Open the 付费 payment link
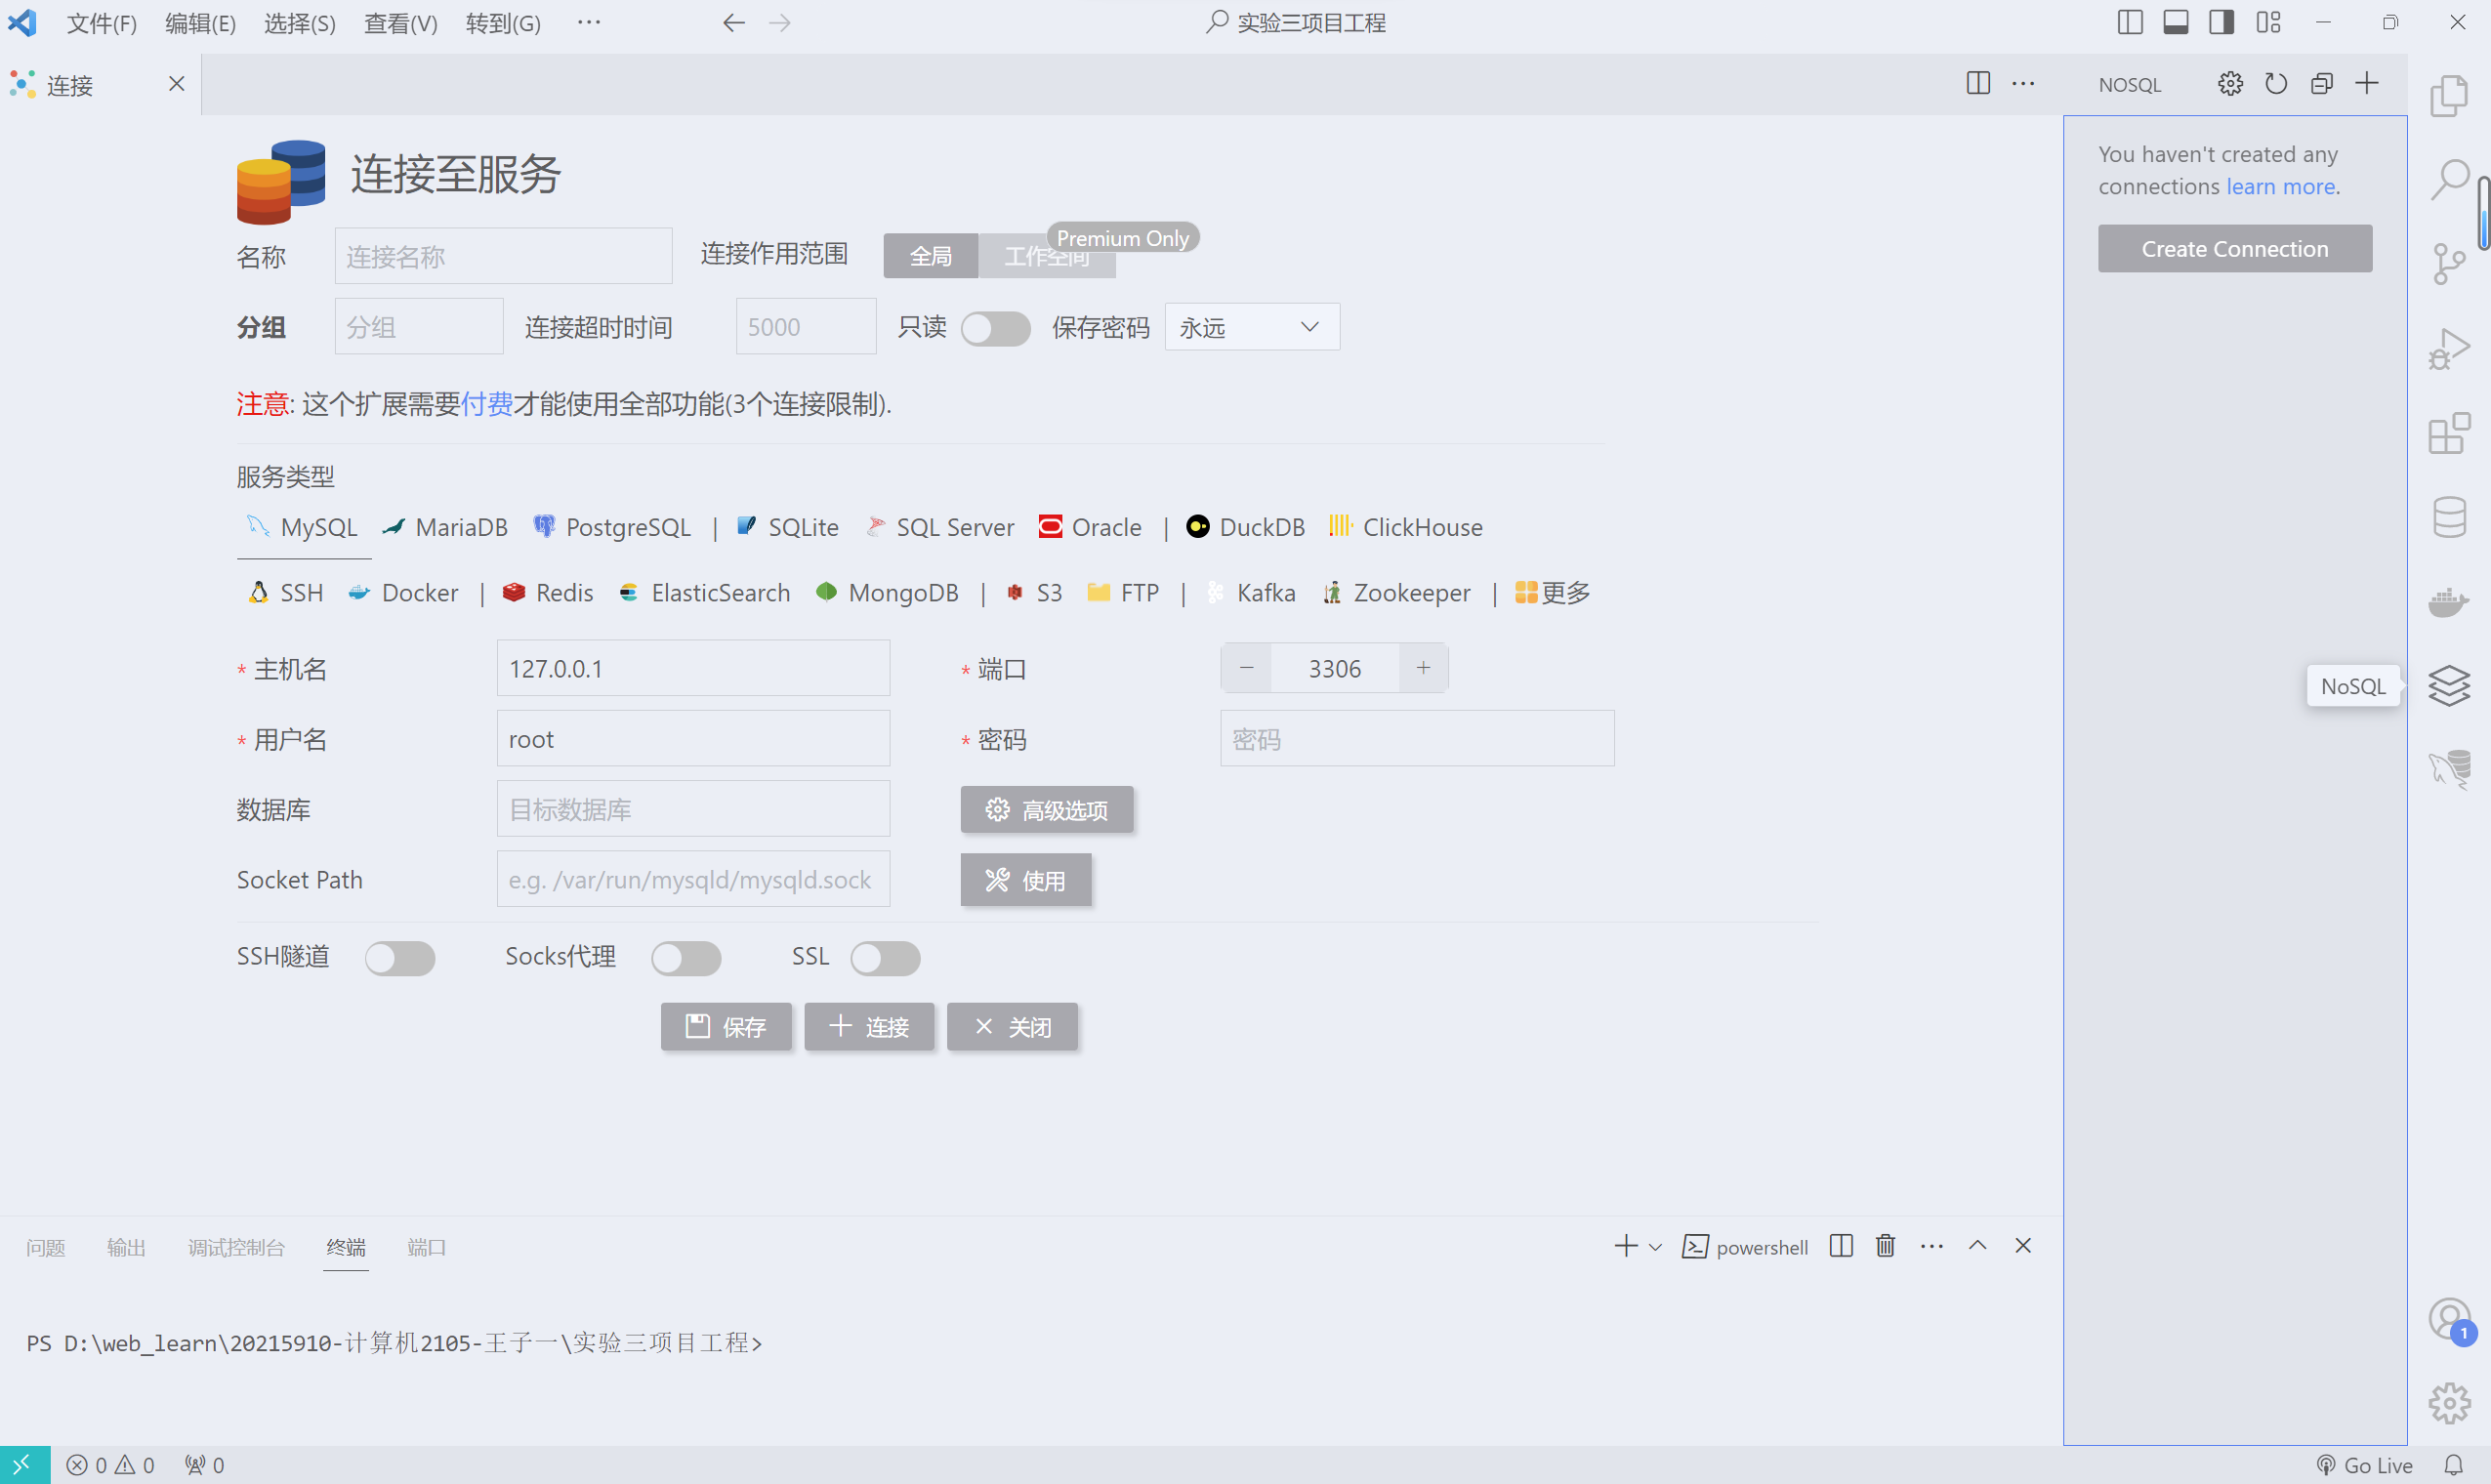The height and width of the screenshot is (1484, 2491). pos(486,404)
